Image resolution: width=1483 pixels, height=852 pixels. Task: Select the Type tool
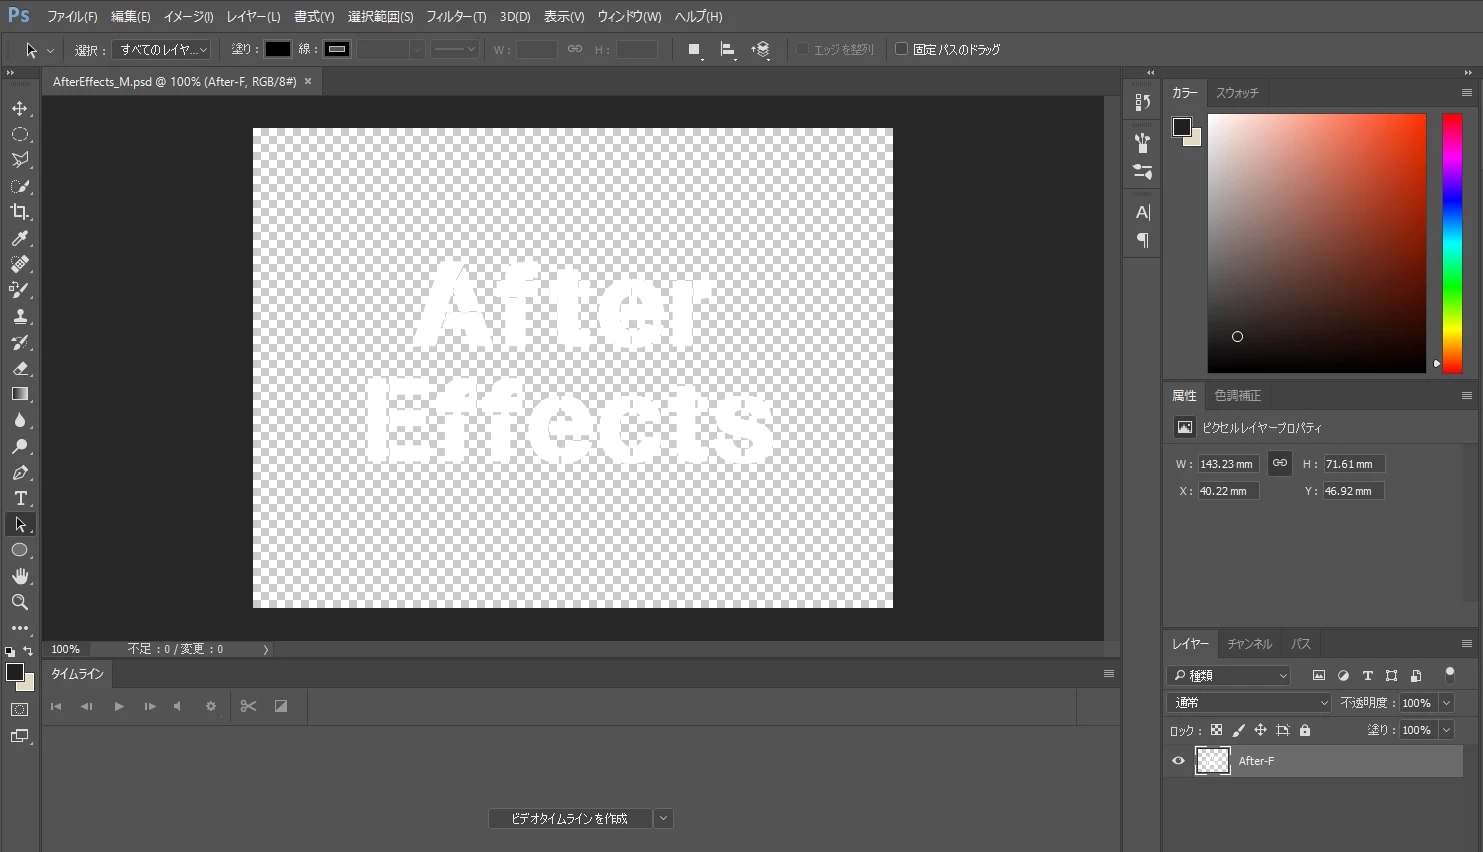[20, 498]
